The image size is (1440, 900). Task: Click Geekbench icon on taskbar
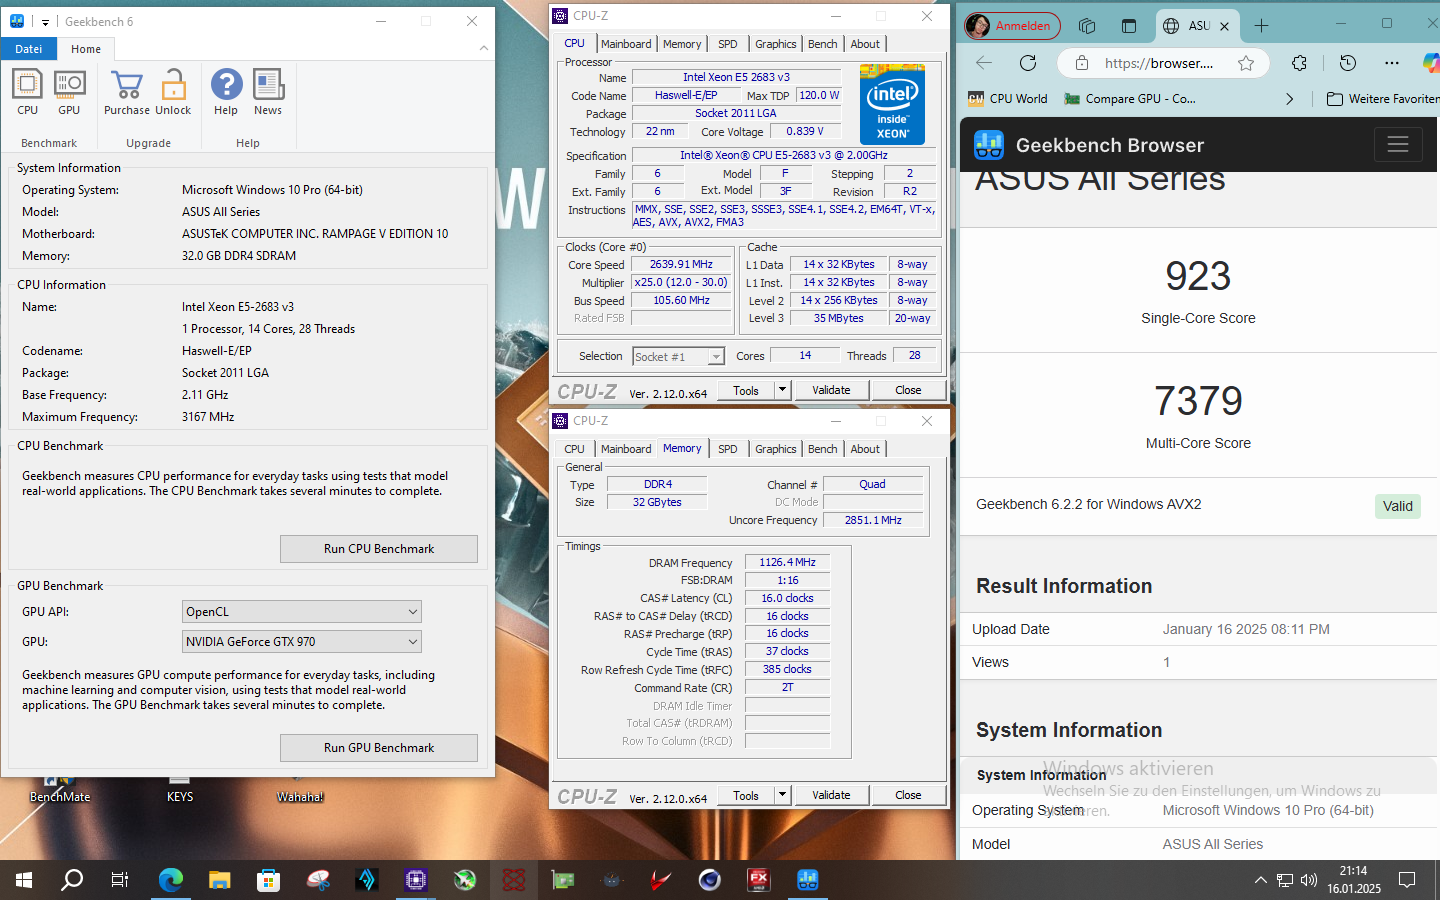coord(808,880)
